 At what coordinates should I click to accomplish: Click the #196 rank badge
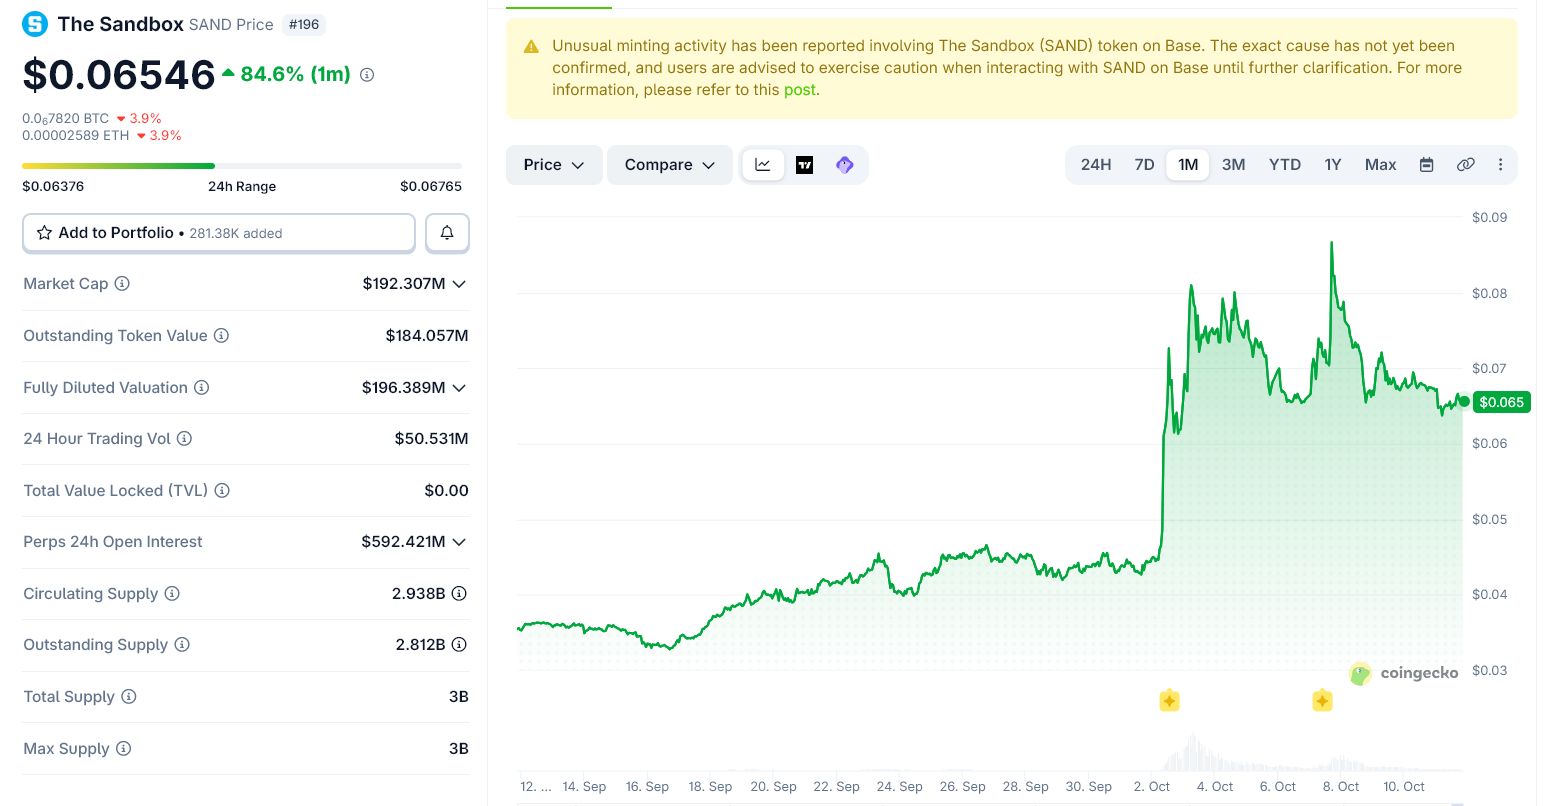click(304, 25)
